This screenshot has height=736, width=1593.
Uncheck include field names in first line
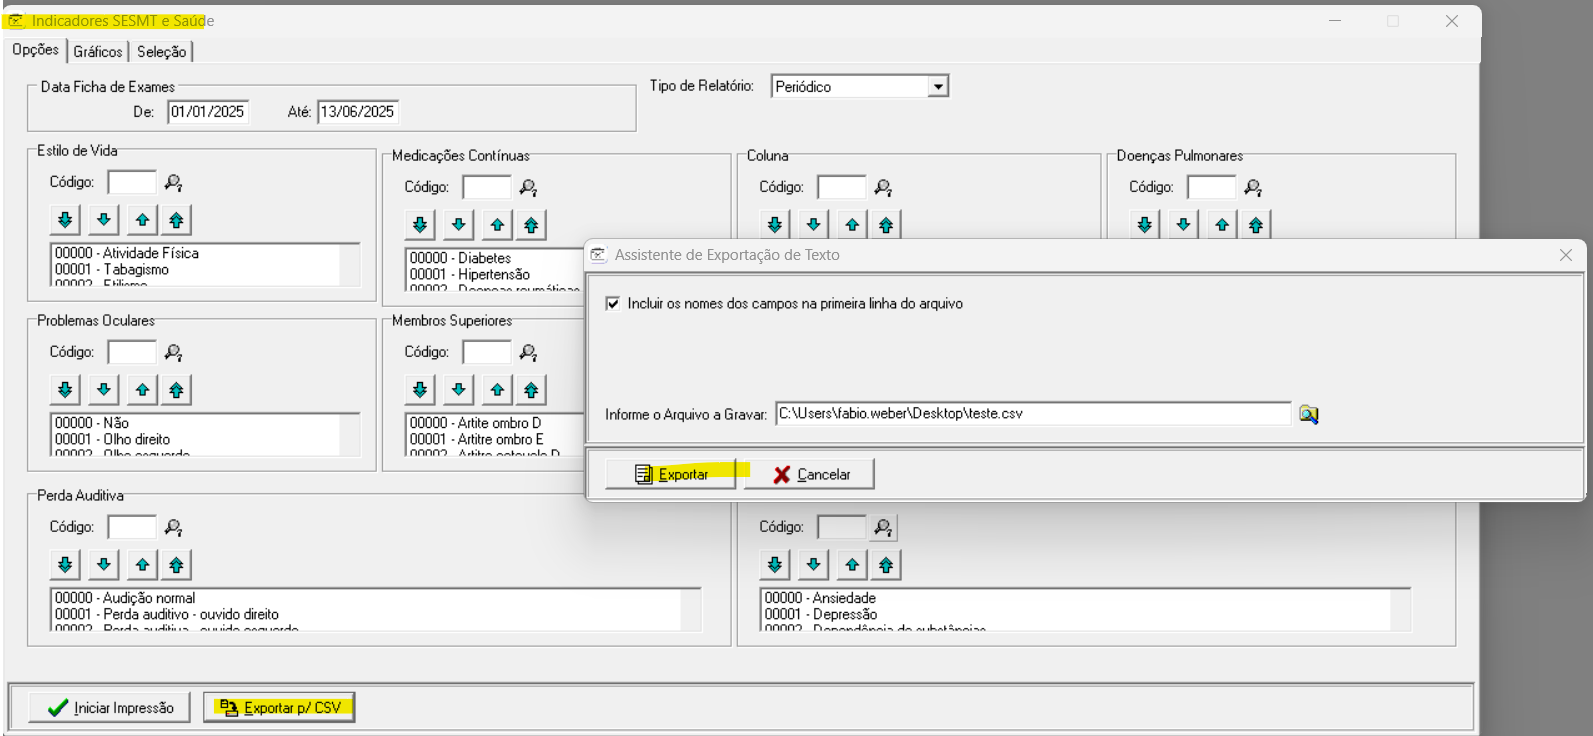[613, 303]
